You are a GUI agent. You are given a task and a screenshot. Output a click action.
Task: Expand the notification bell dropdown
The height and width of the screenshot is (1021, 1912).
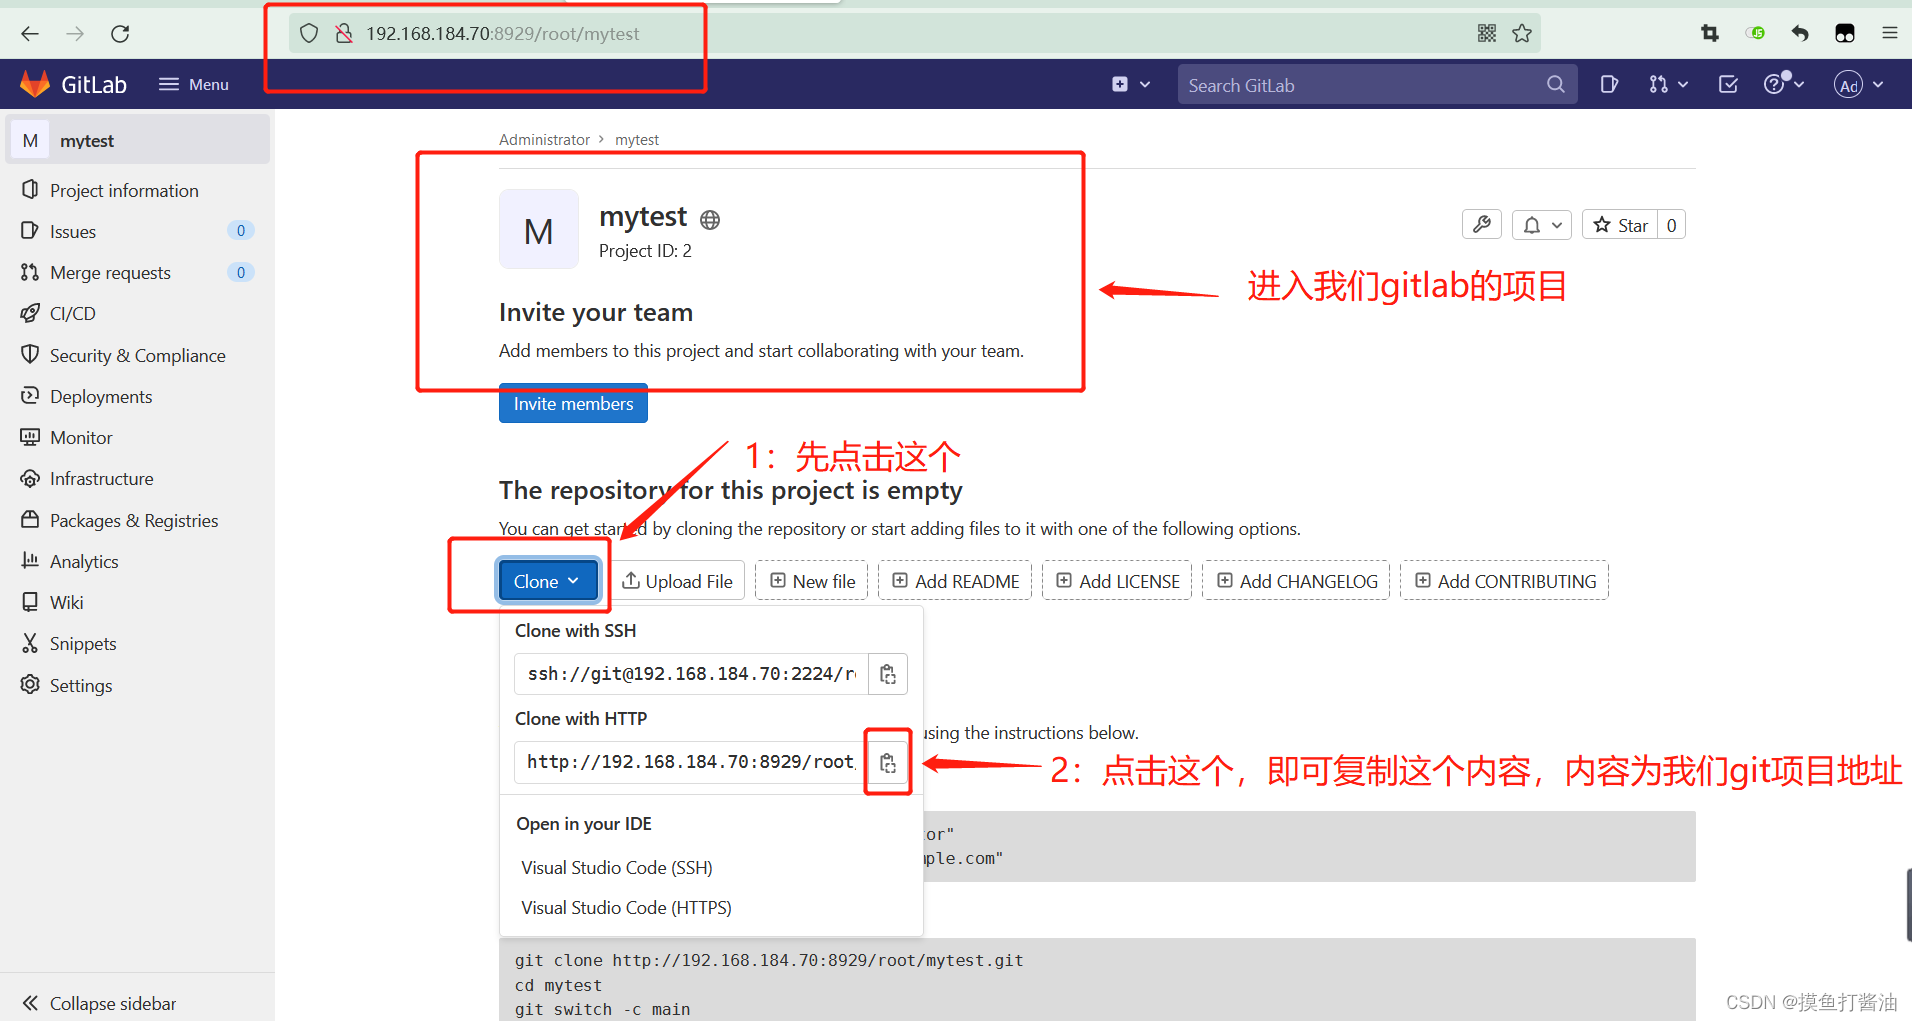(1542, 225)
